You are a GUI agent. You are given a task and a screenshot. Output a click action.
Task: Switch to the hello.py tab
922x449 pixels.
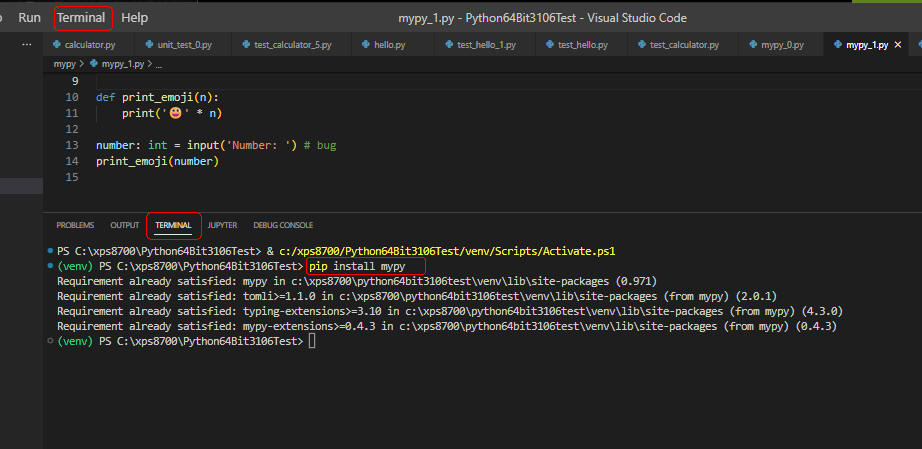tap(390, 45)
